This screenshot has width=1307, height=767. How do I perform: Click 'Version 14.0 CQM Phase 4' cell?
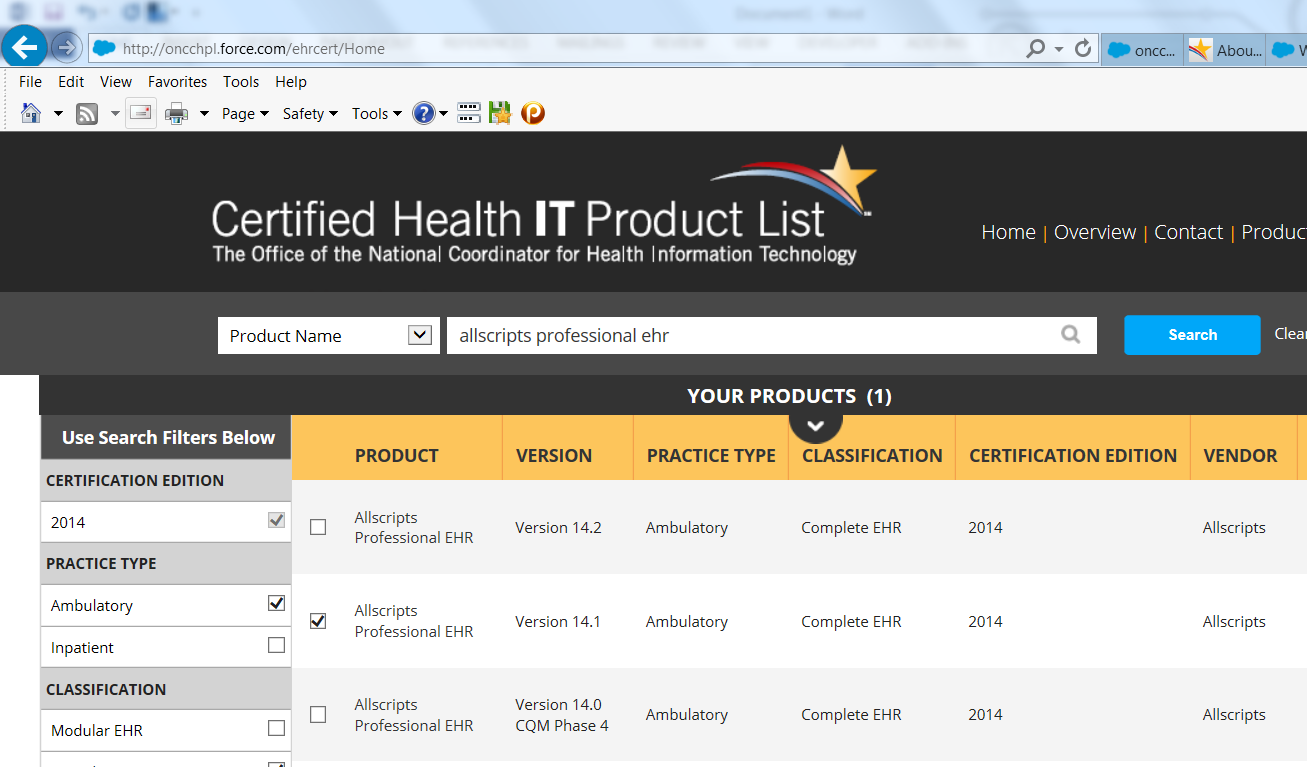pos(562,715)
